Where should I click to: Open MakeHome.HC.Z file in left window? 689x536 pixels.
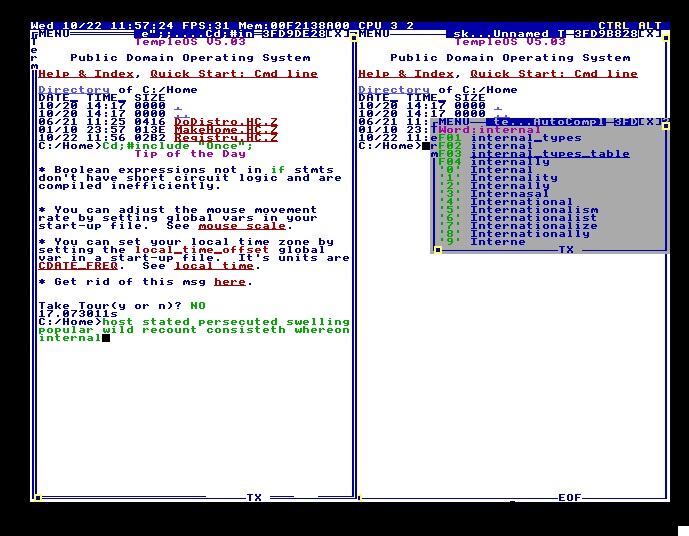click(226, 130)
